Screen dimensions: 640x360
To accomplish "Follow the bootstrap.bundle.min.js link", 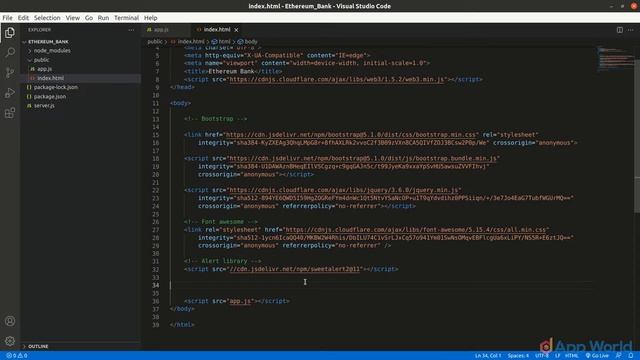I will click(x=363, y=158).
